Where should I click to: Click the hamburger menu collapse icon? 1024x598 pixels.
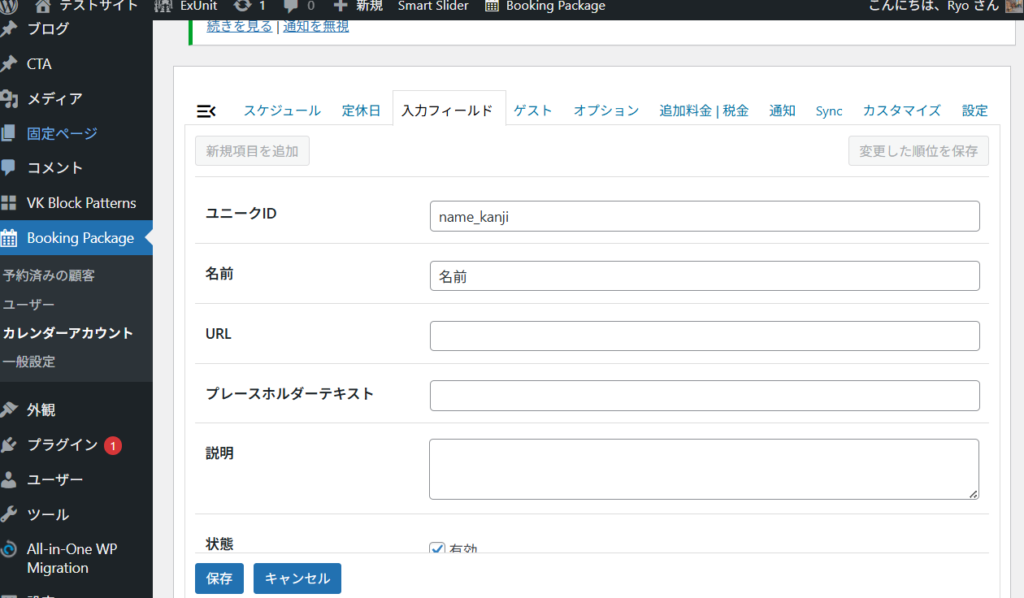point(206,111)
